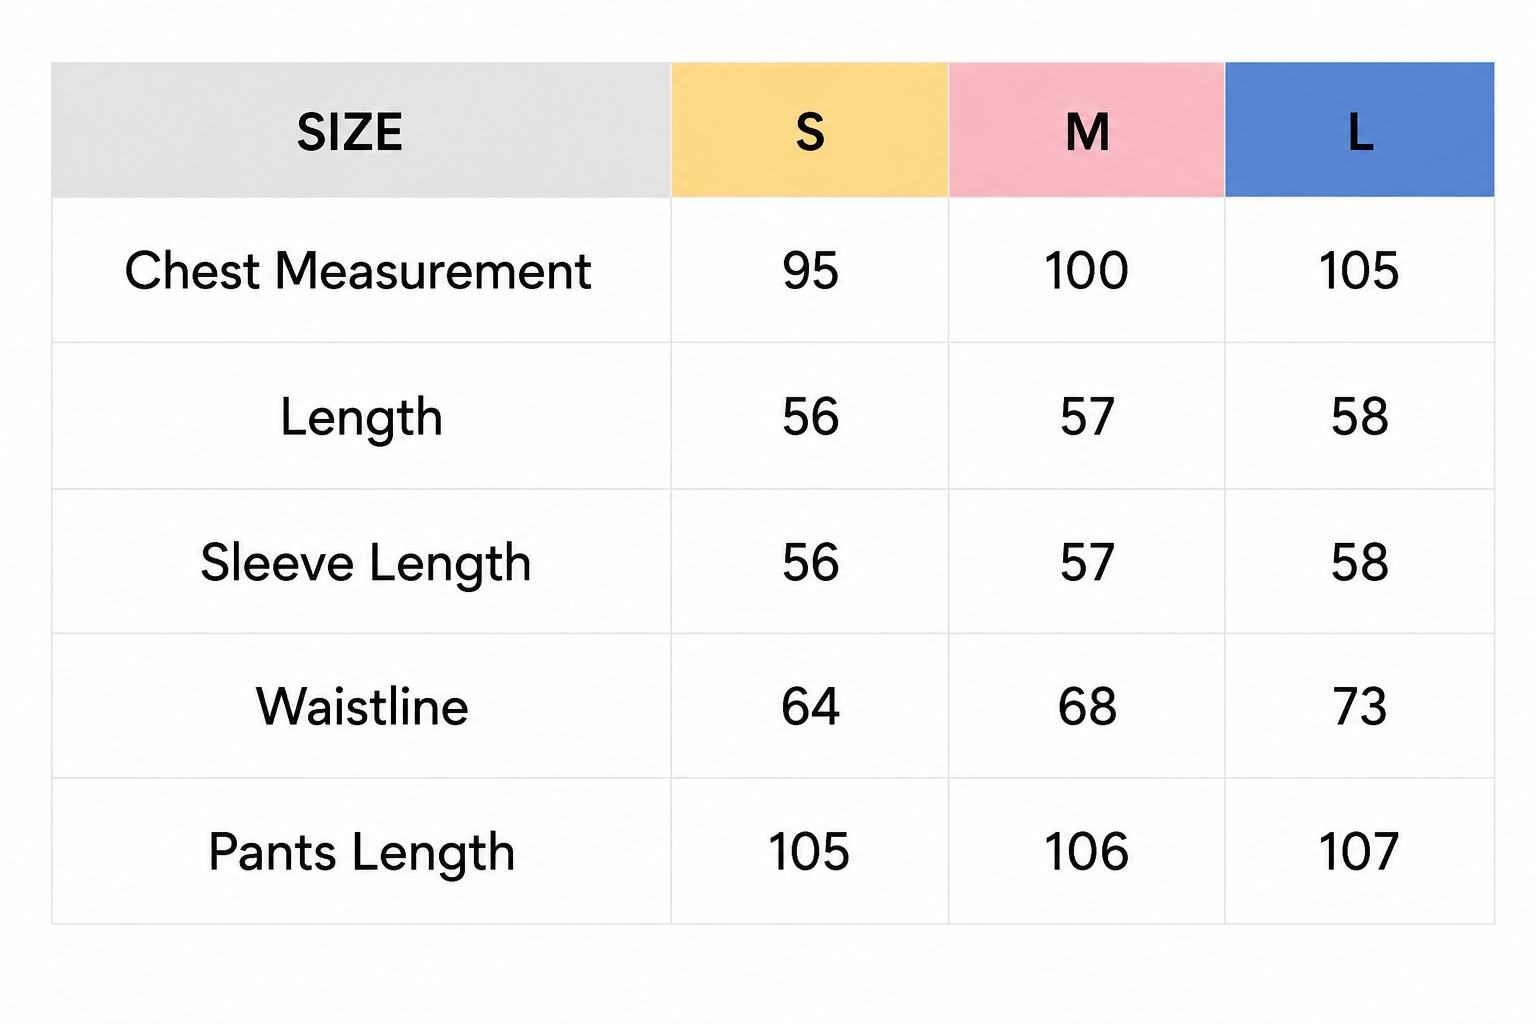
Task: Click the SIZE header cell
Action: tap(361, 130)
